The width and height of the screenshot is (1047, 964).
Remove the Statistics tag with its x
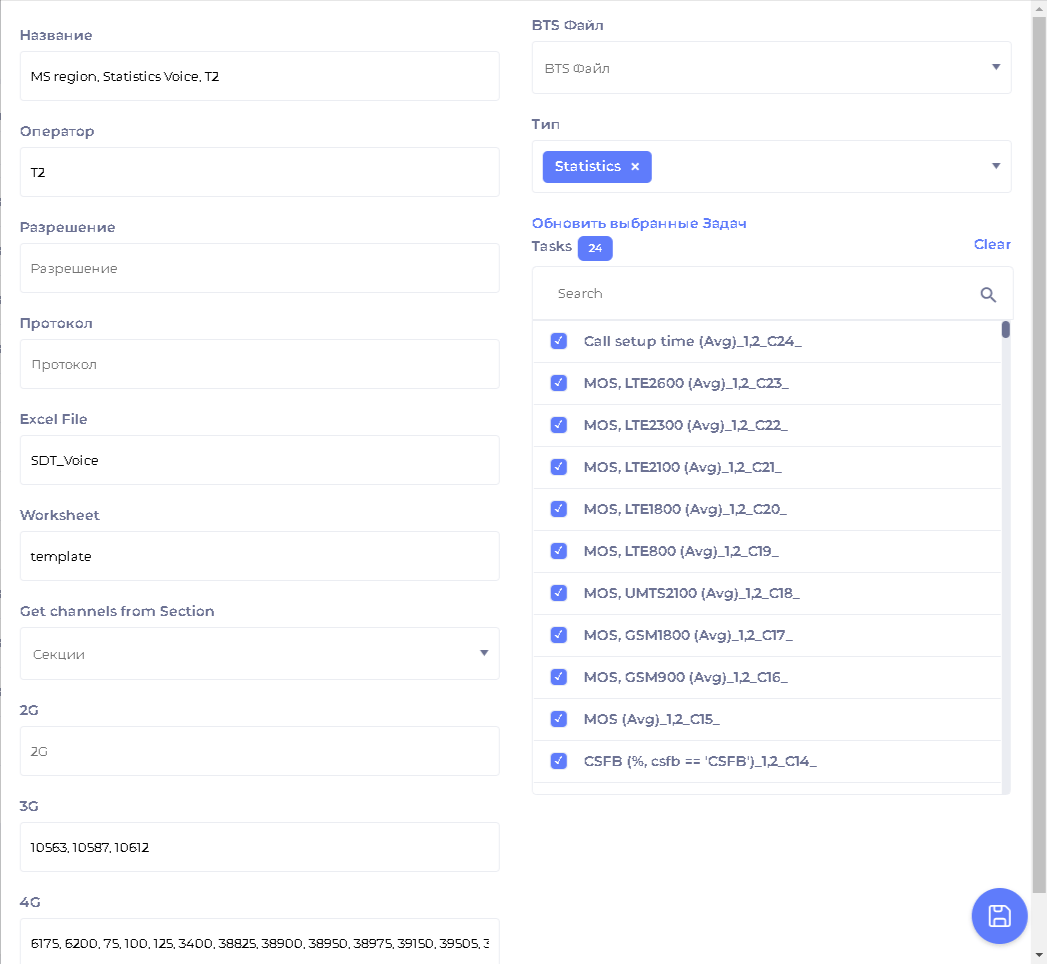635,167
